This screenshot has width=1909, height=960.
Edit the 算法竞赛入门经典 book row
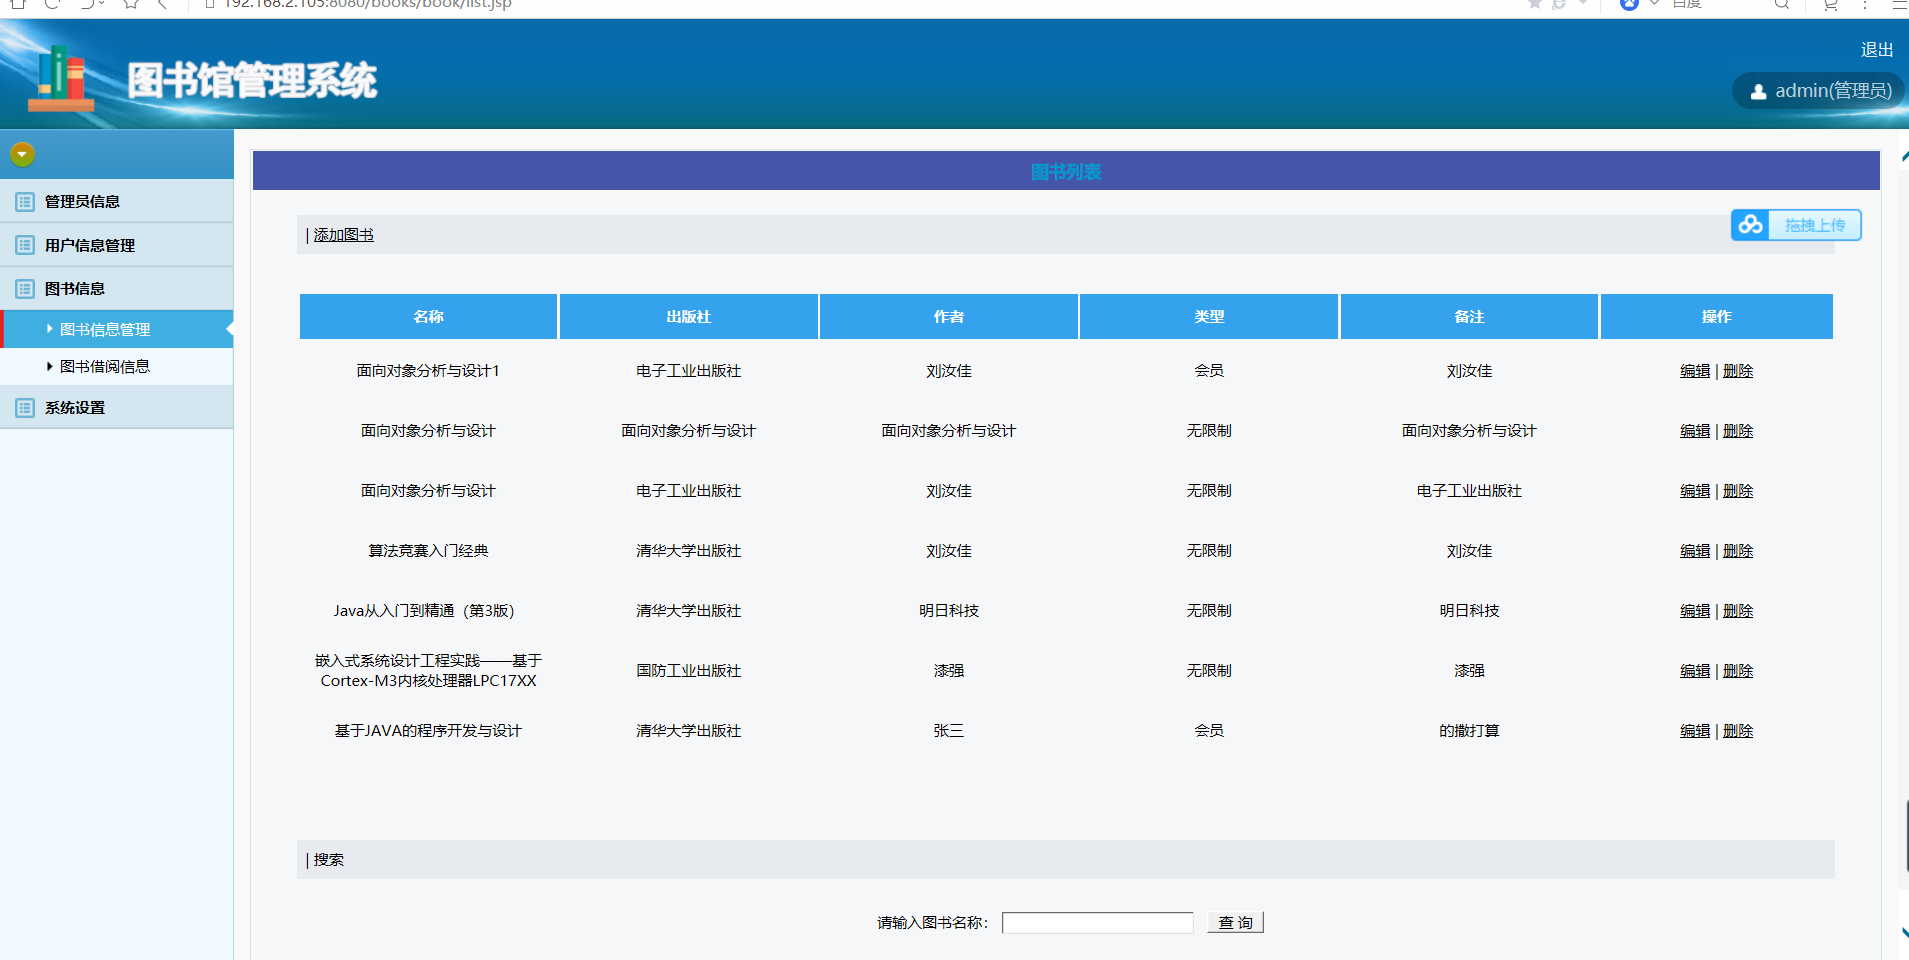[1694, 551]
